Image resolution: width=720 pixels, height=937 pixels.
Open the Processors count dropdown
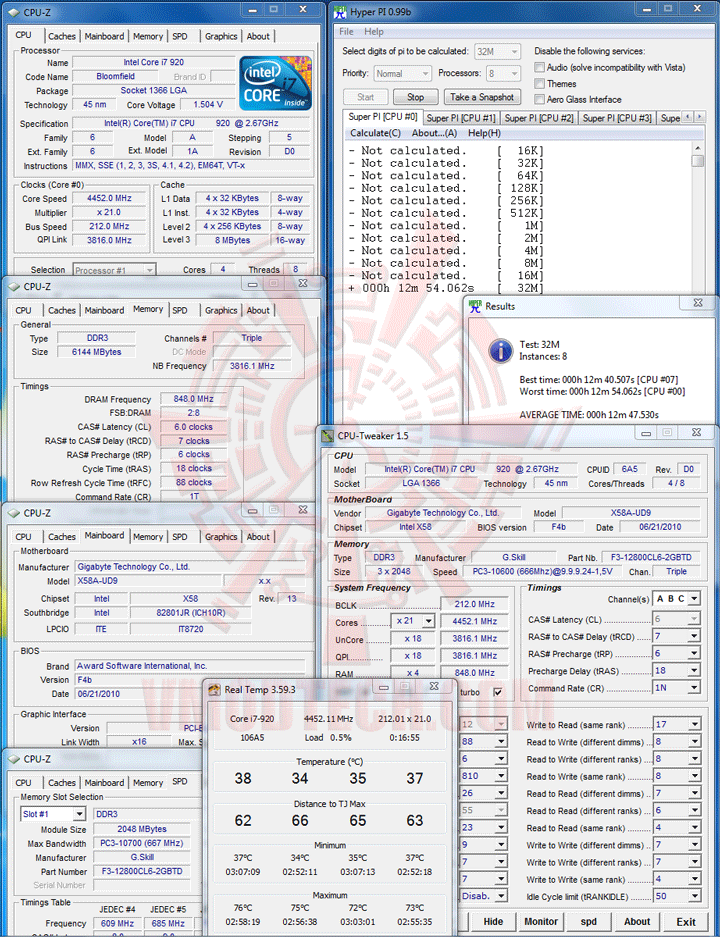(x=514, y=74)
